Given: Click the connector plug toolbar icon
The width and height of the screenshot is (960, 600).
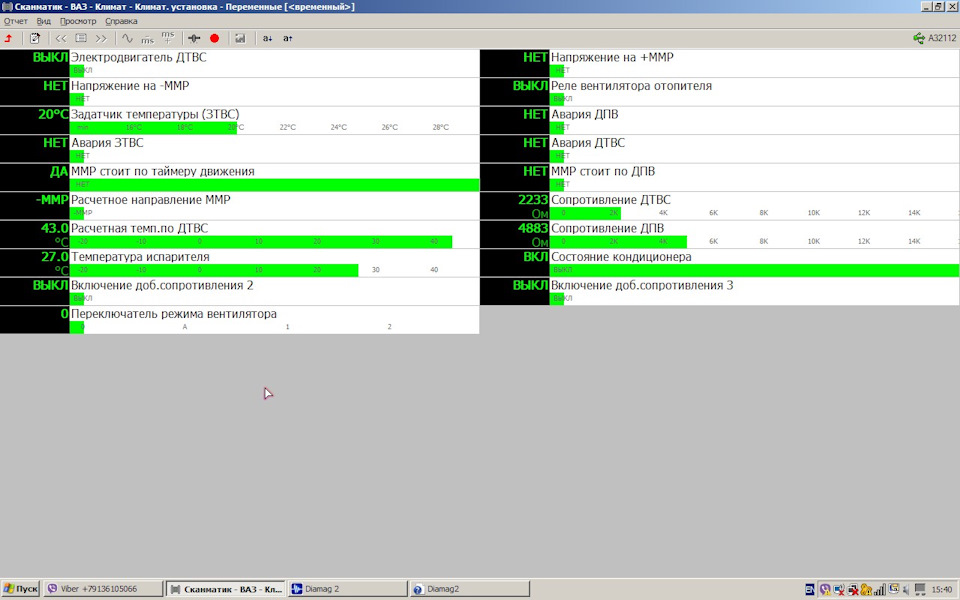Looking at the screenshot, I should [194, 39].
